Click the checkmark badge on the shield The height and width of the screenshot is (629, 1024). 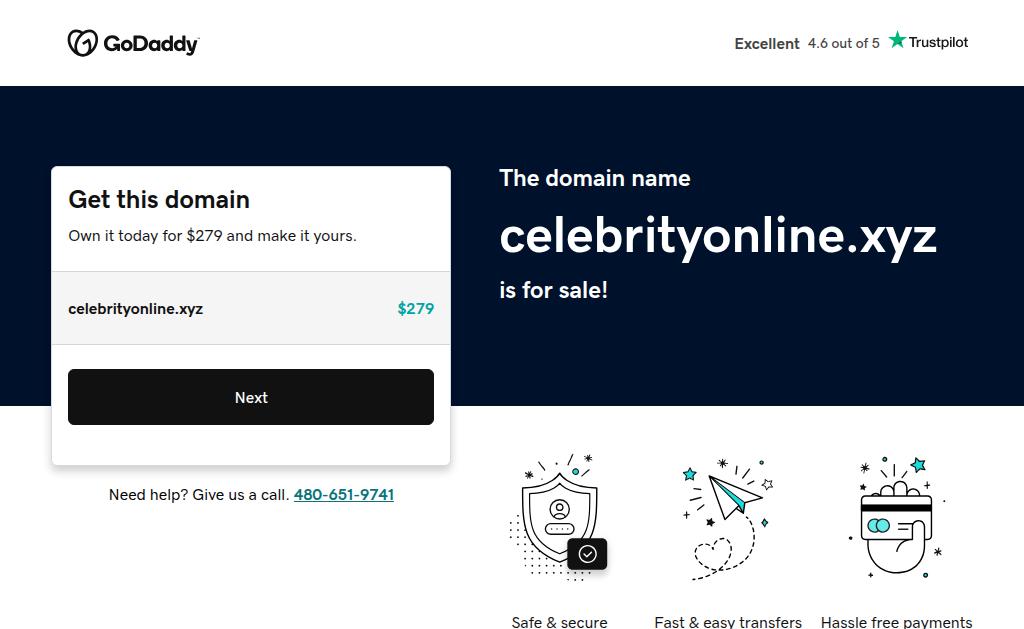click(587, 553)
